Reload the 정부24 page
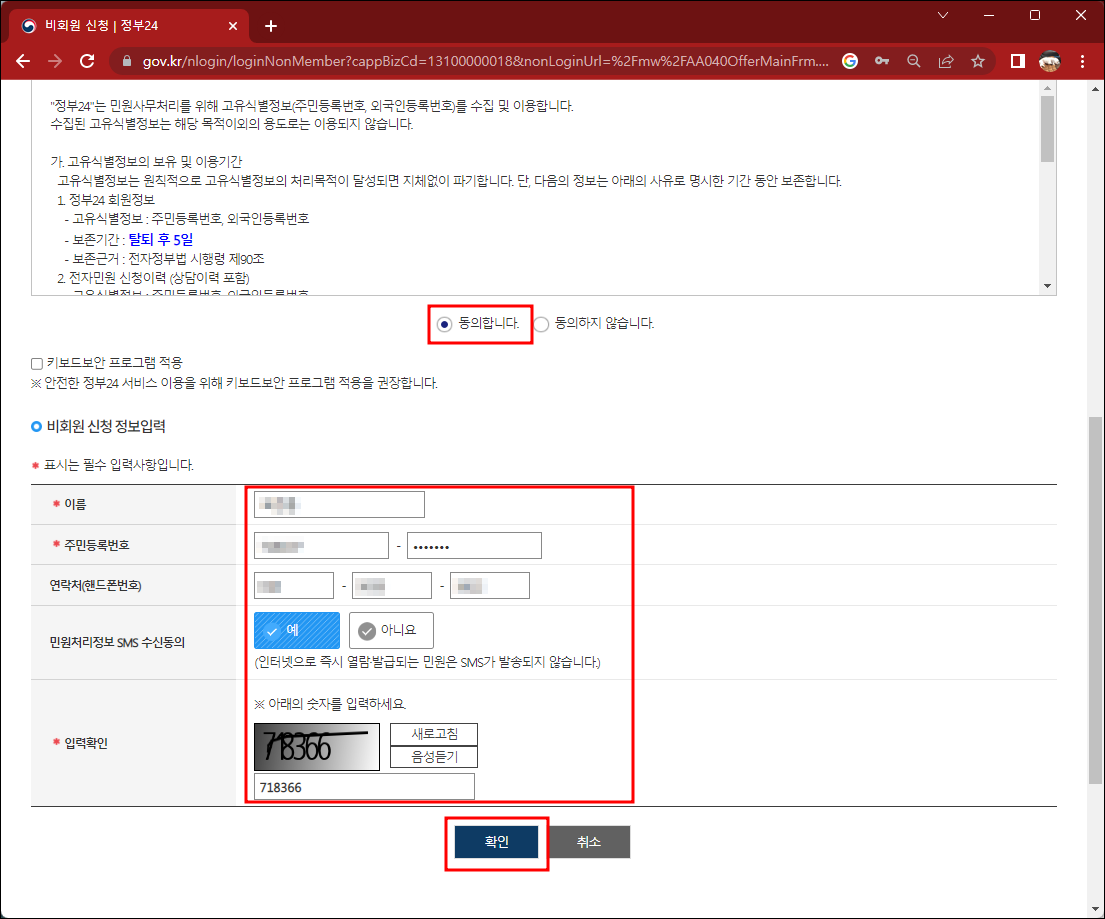The image size is (1105, 919). pos(88,61)
